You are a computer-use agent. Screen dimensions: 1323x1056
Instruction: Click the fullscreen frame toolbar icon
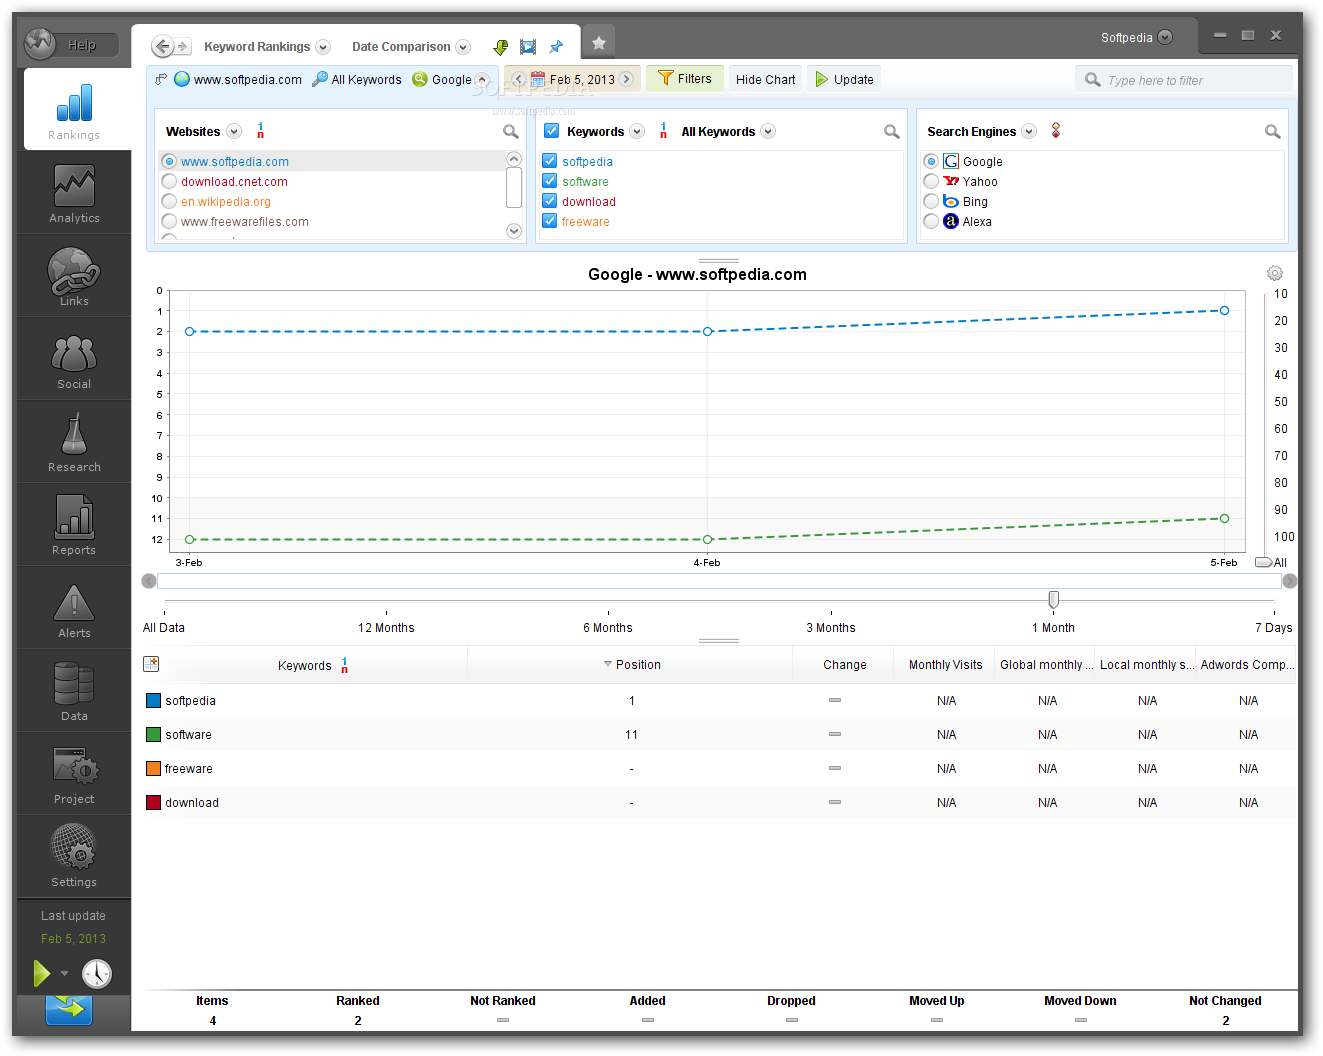coord(528,47)
